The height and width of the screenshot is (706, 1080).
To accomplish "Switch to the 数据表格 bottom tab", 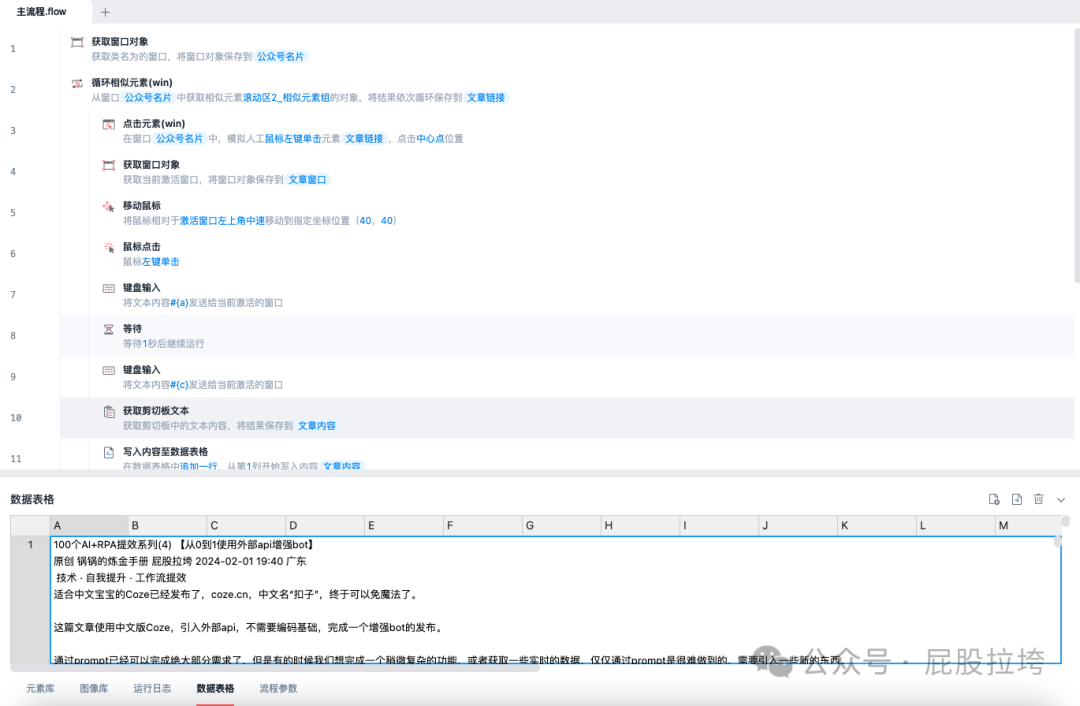I will click(x=215, y=688).
